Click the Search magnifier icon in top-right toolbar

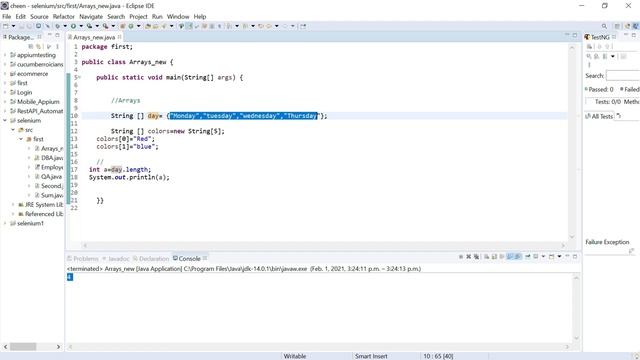604,26
